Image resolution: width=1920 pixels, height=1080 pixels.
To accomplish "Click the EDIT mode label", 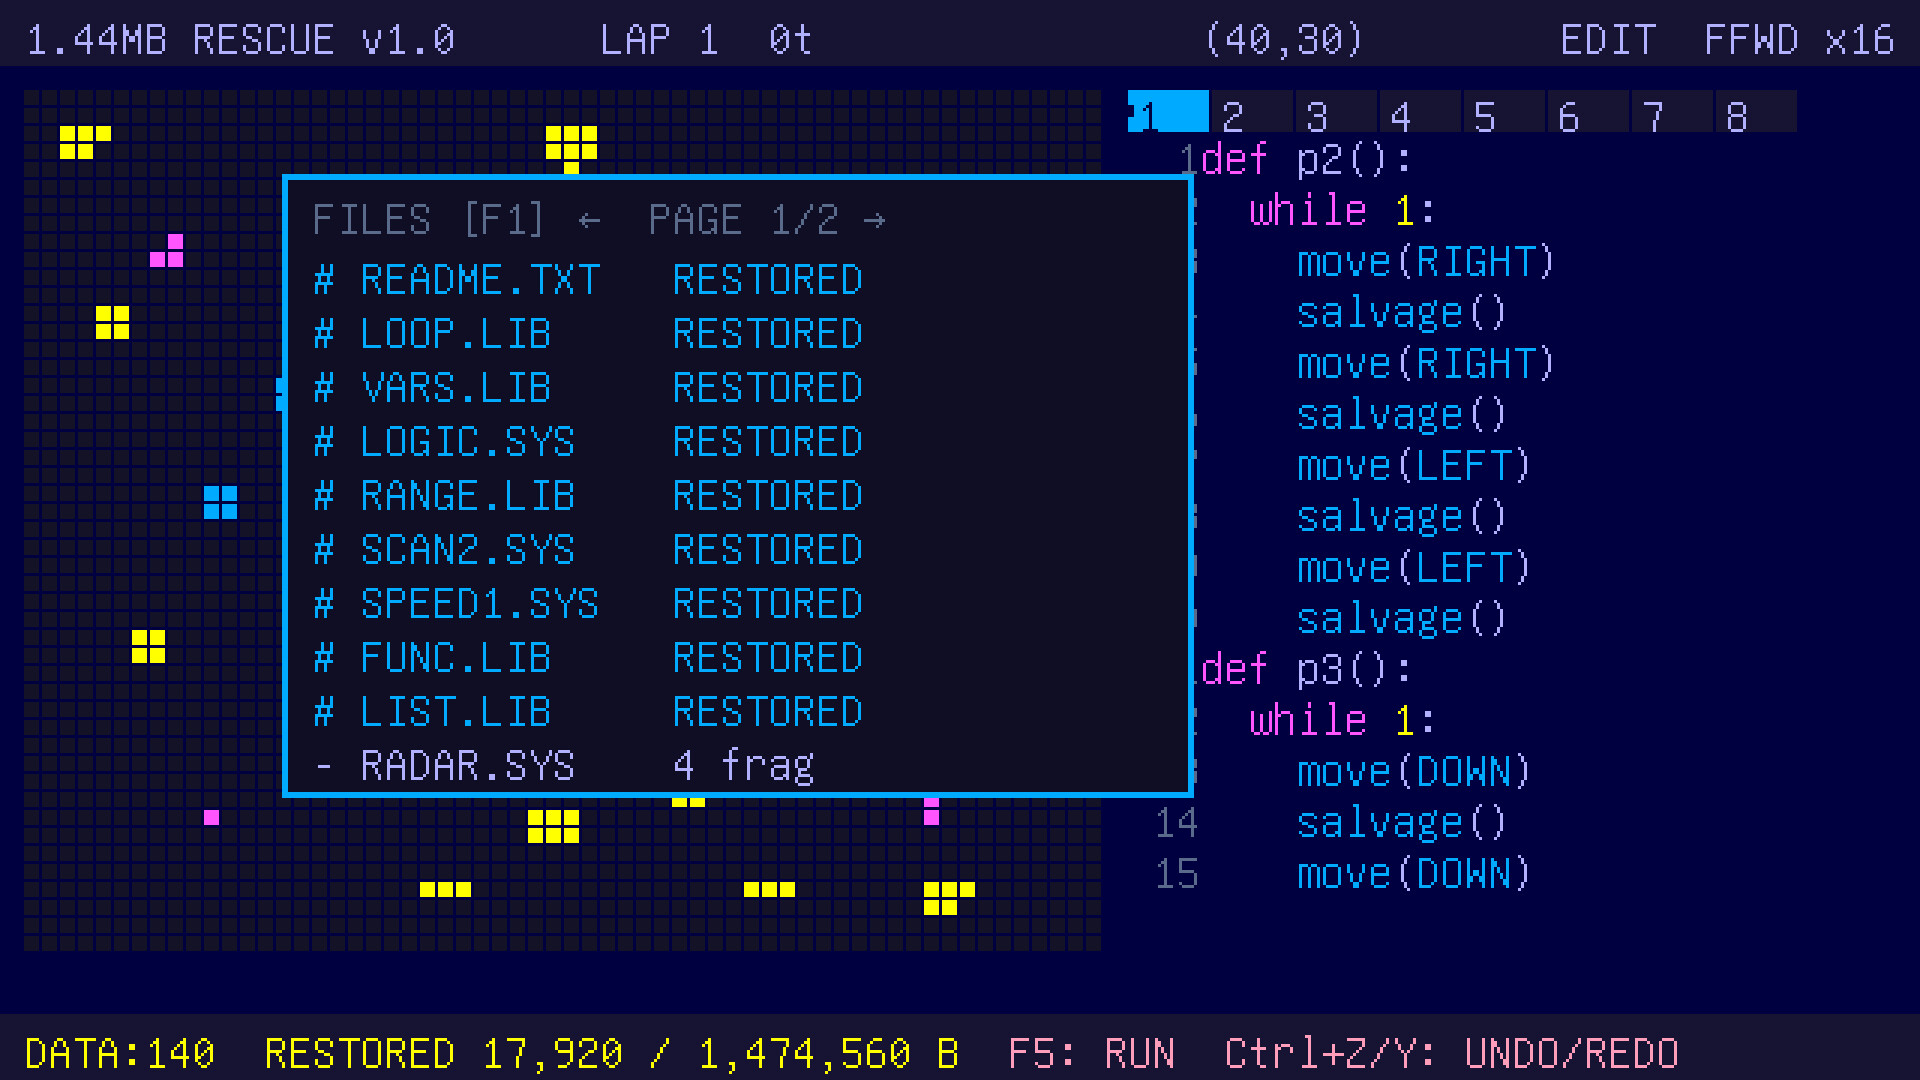I will (x=1608, y=40).
